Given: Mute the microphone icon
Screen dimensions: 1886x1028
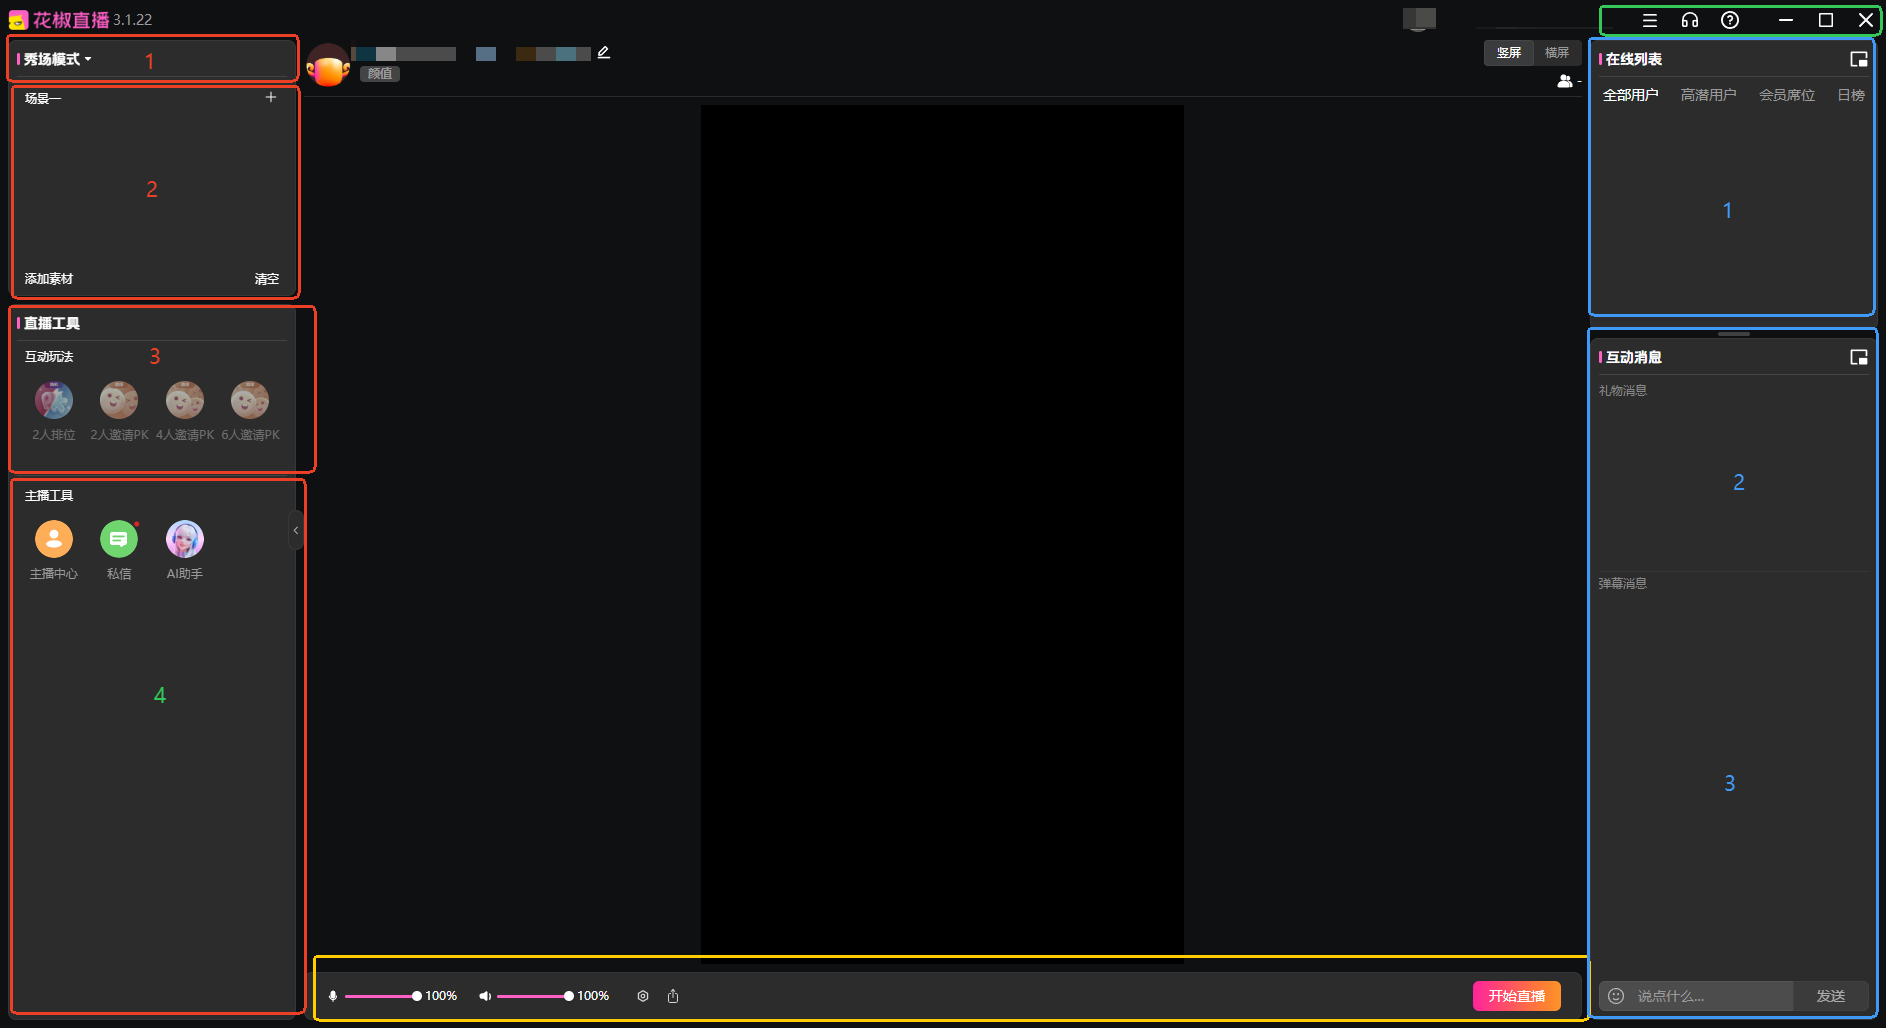Looking at the screenshot, I should tap(333, 996).
